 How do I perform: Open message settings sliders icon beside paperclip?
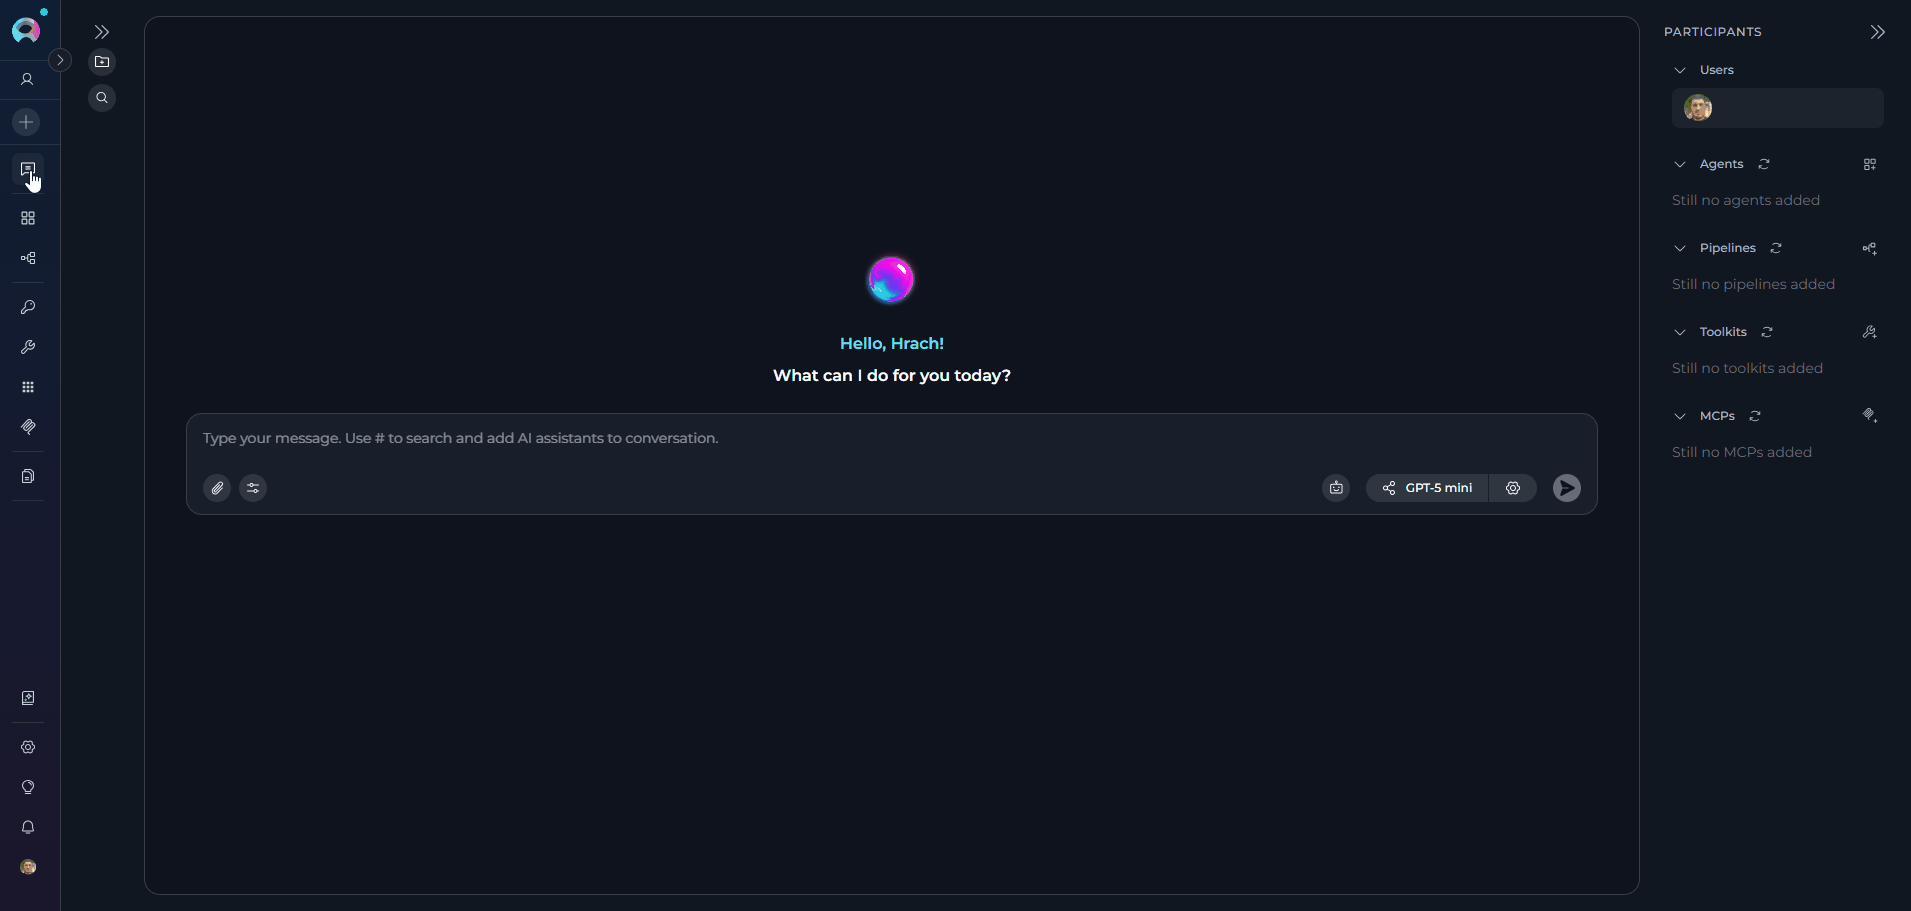pos(252,488)
